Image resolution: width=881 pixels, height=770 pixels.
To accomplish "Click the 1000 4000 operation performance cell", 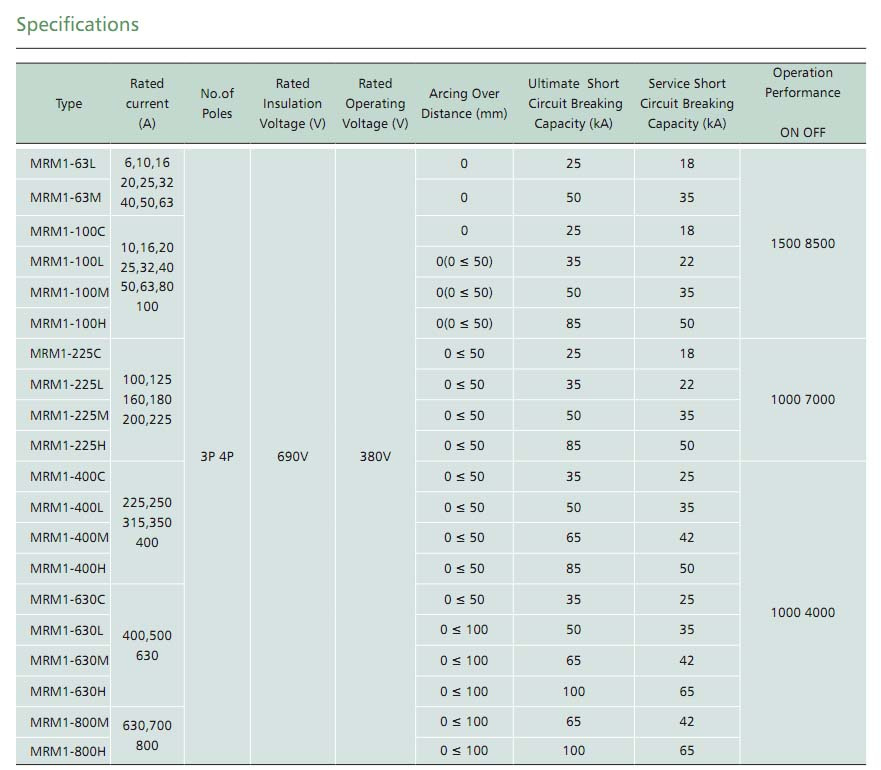I will pyautogui.click(x=803, y=613).
